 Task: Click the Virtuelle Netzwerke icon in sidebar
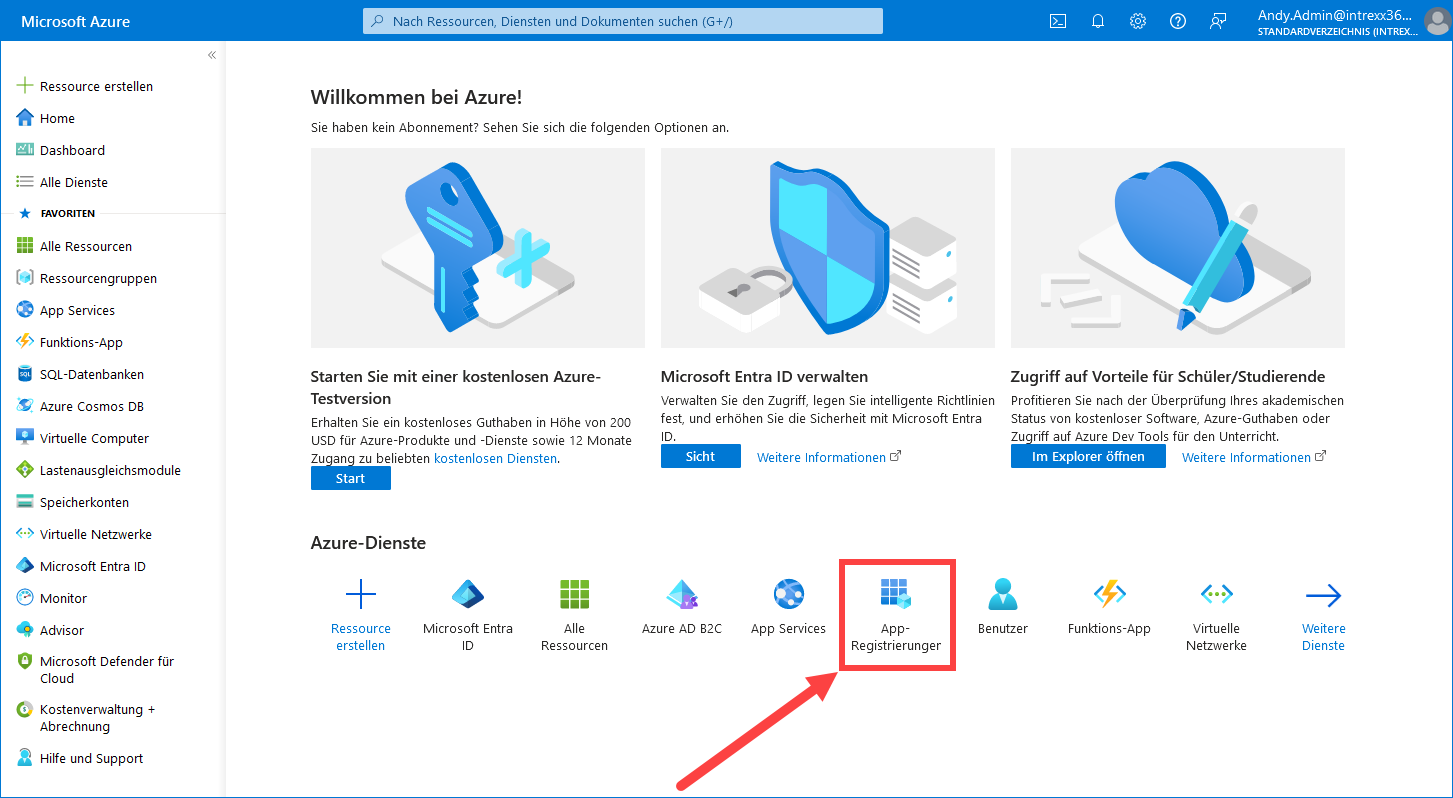pyautogui.click(x=25, y=534)
